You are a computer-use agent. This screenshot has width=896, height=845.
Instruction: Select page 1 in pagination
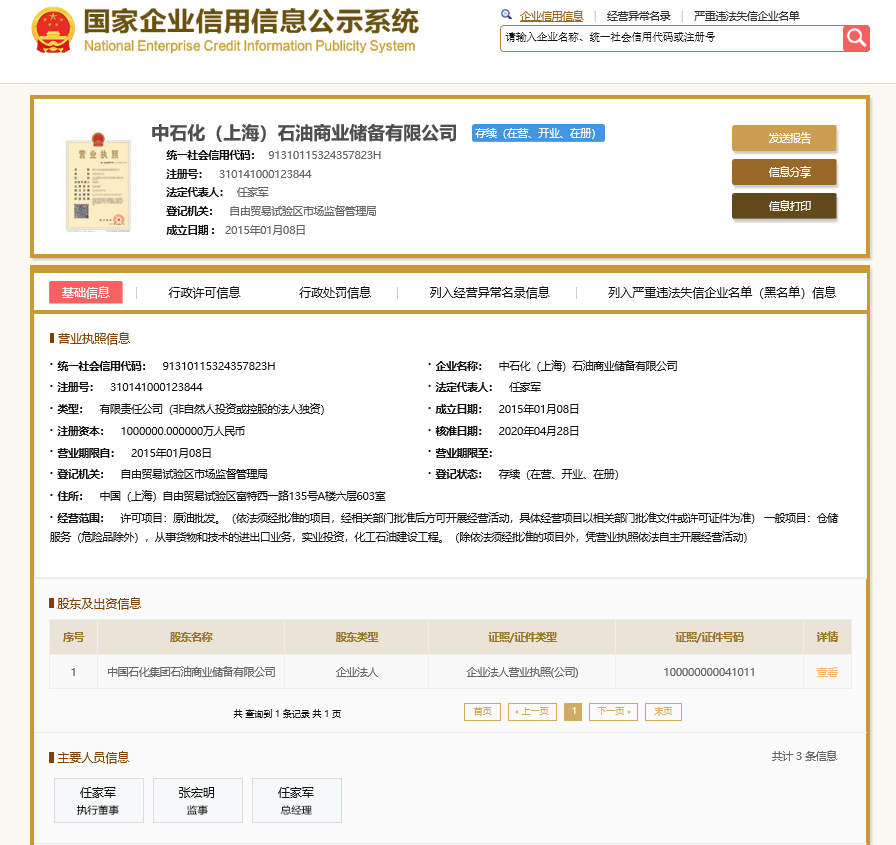(x=573, y=711)
